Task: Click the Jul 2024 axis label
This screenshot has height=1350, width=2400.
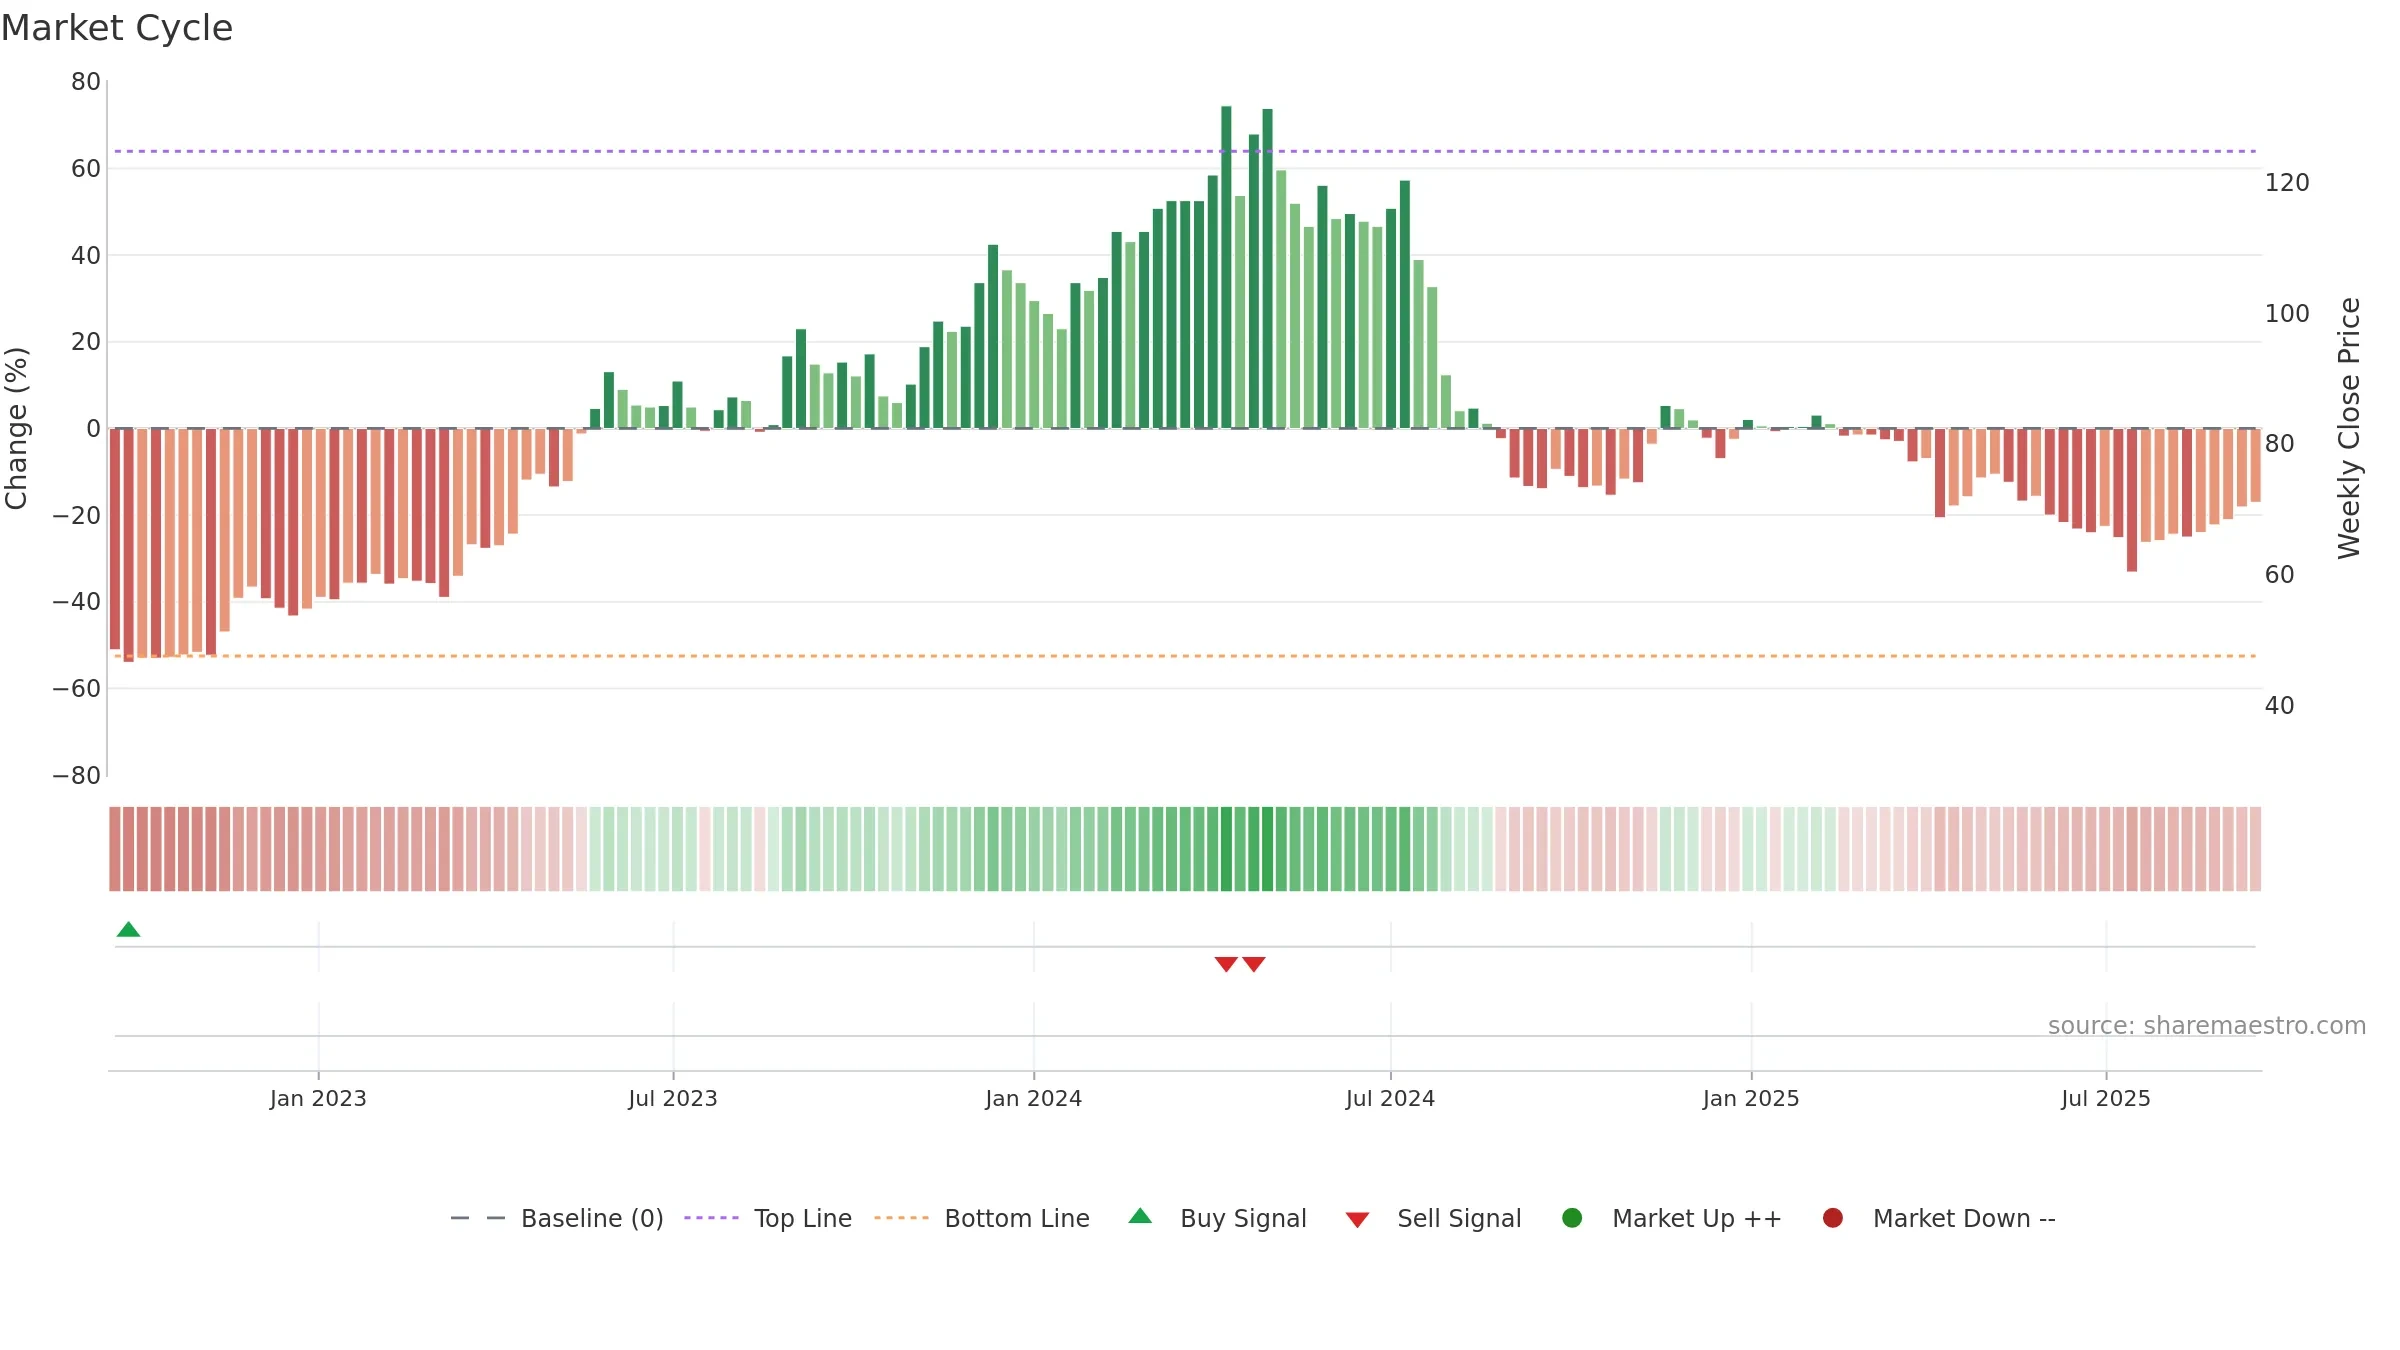Action: click(x=1390, y=1099)
